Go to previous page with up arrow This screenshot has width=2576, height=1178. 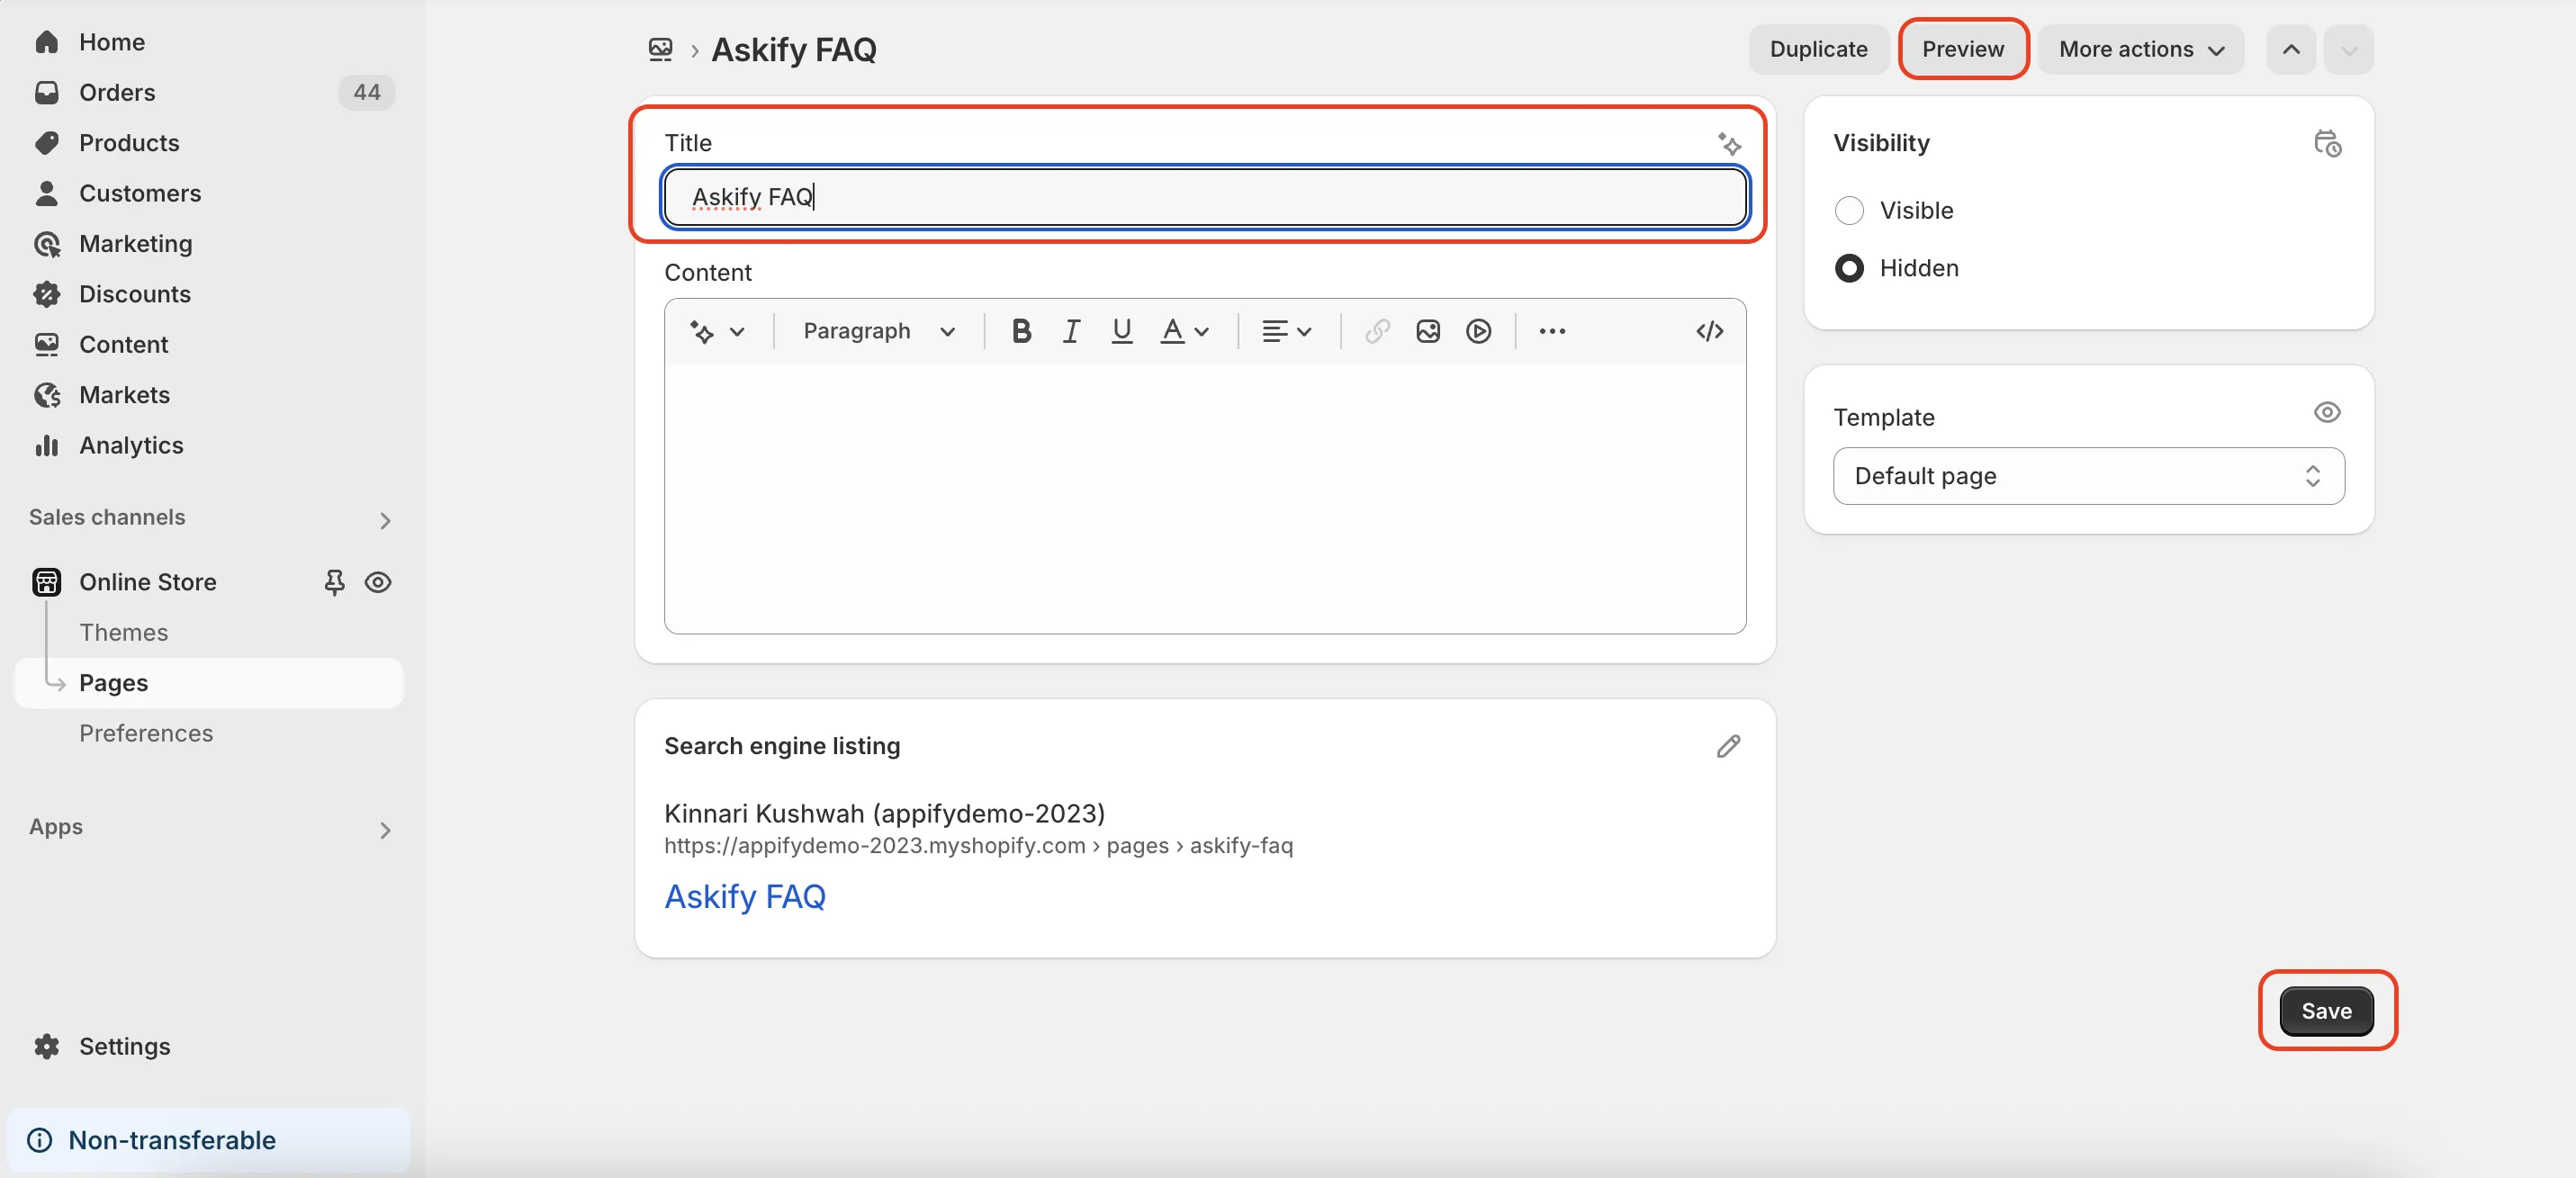2290,49
